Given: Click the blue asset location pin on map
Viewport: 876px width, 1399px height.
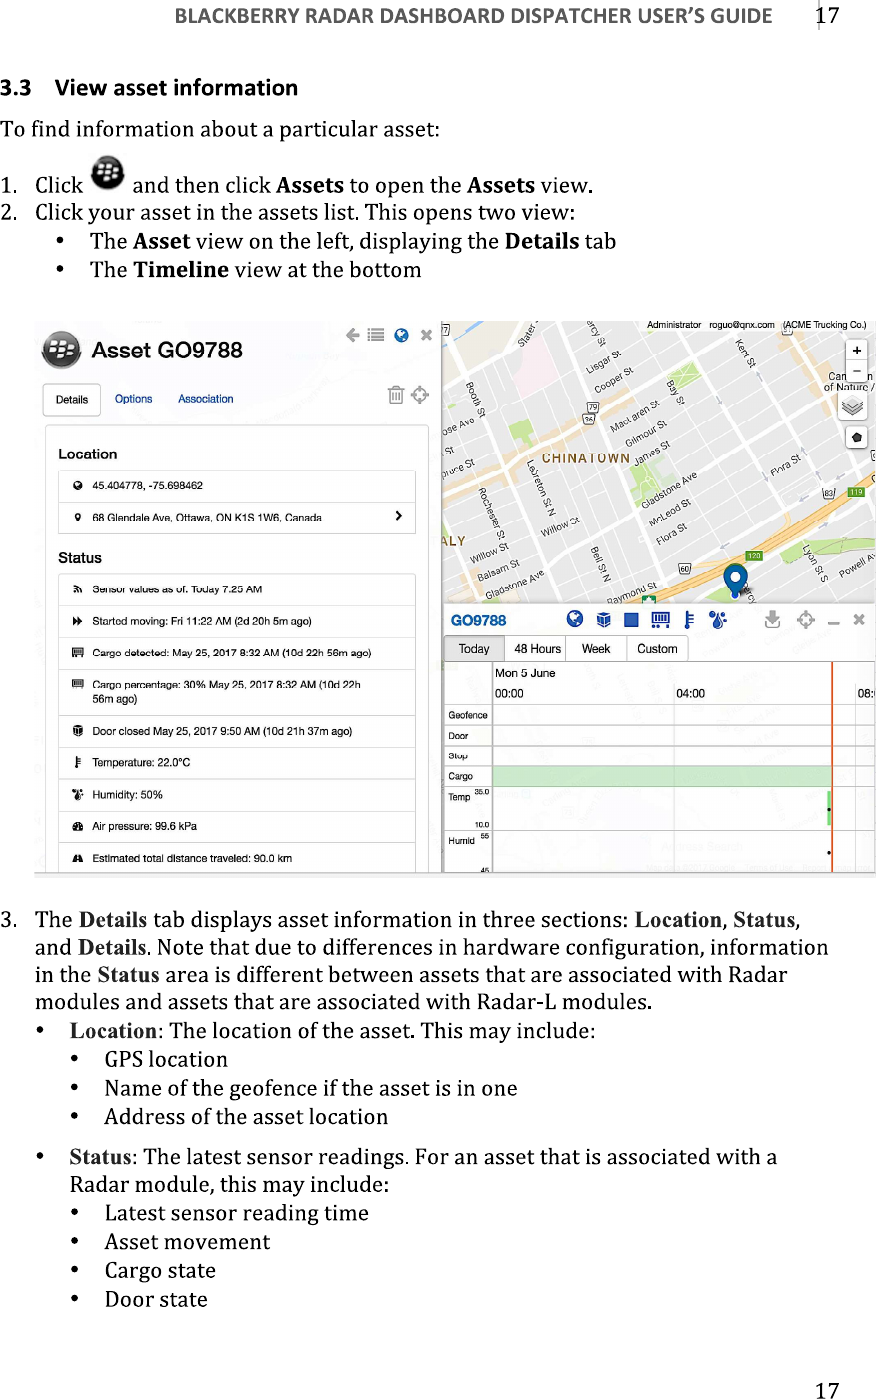Looking at the screenshot, I should [736, 579].
